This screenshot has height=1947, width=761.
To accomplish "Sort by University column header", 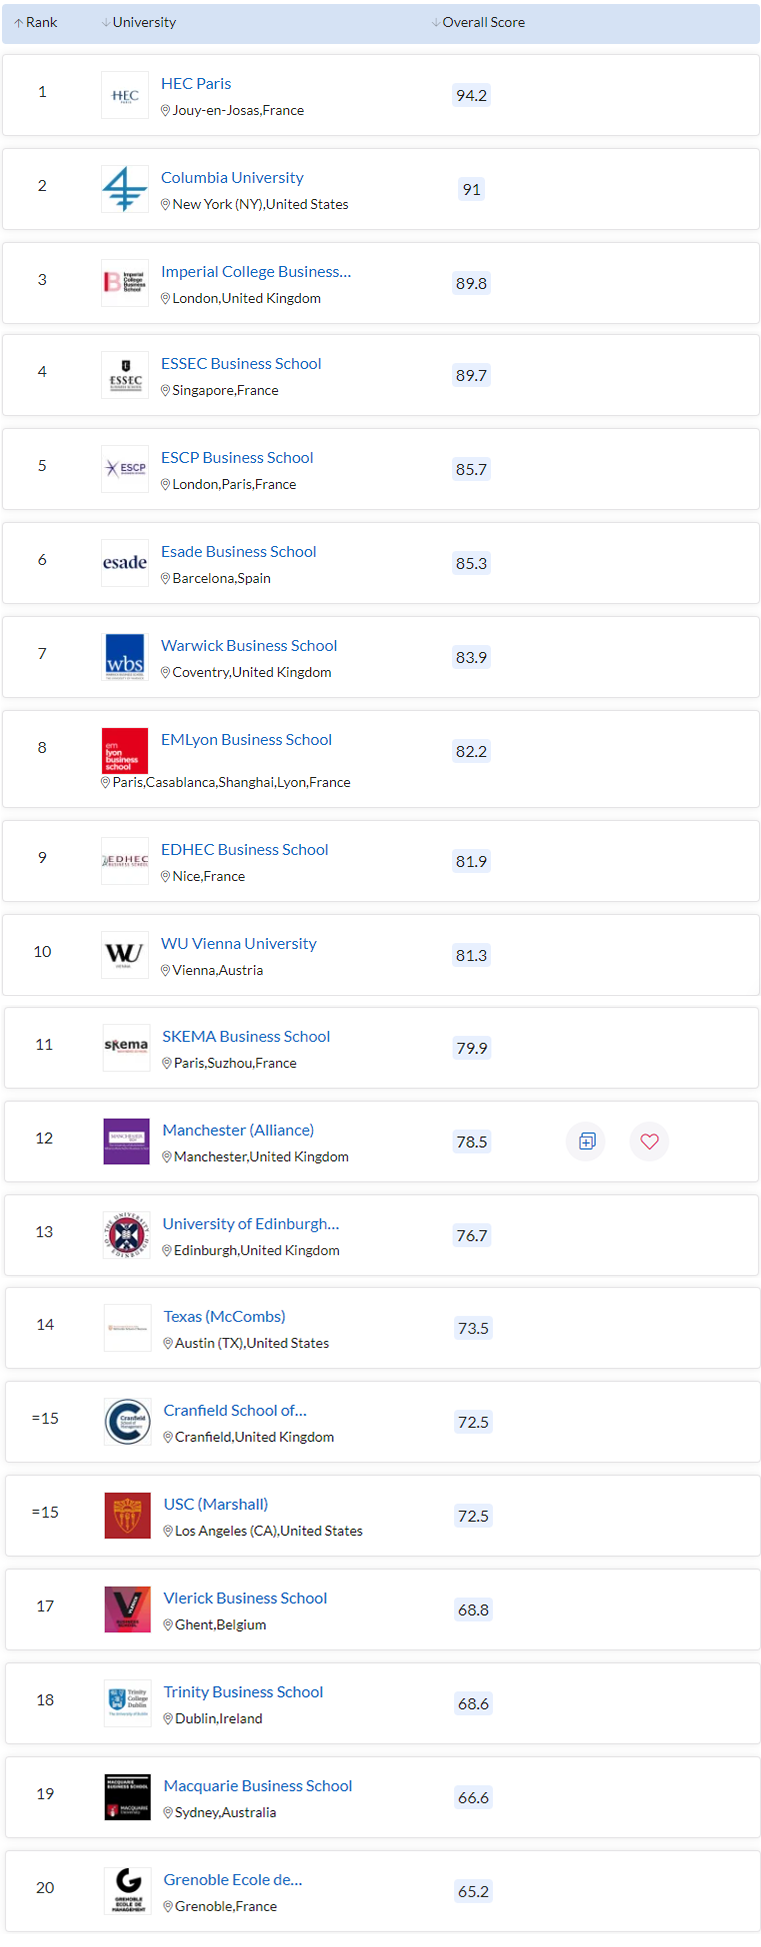I will (139, 22).
